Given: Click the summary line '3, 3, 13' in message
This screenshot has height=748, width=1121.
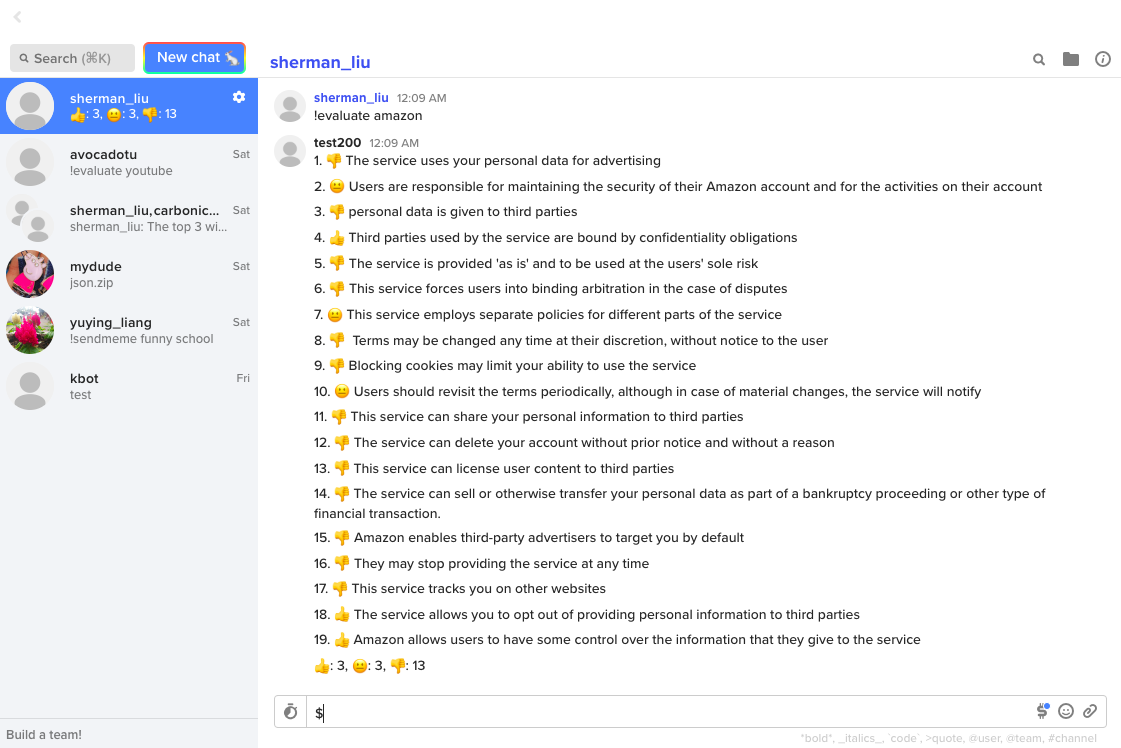Looking at the screenshot, I should point(370,666).
